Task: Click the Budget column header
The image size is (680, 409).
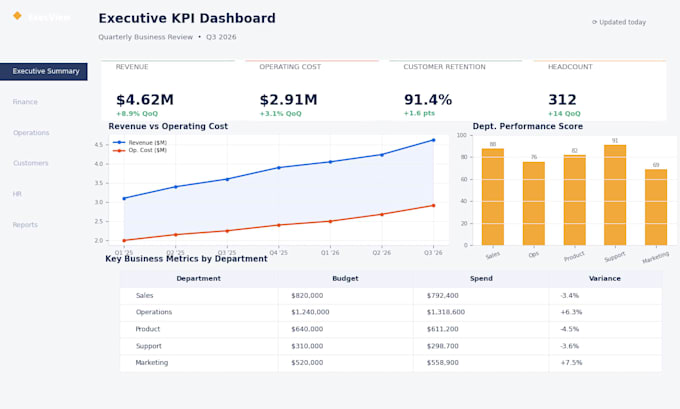Action: tap(345, 278)
